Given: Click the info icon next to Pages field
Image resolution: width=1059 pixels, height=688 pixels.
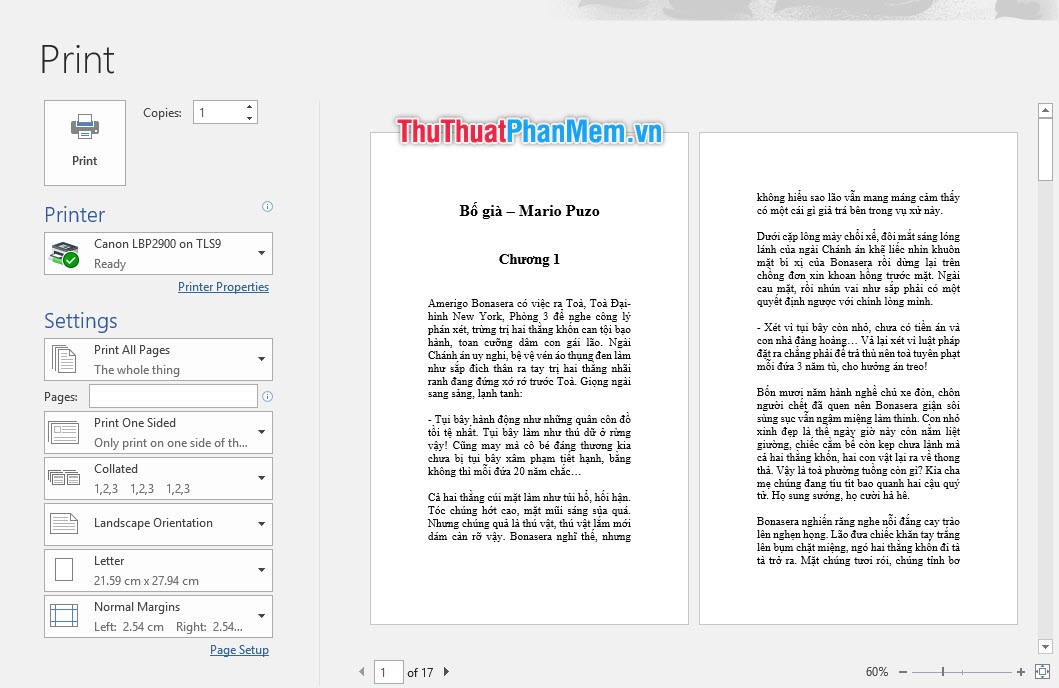Looking at the screenshot, I should [267, 396].
